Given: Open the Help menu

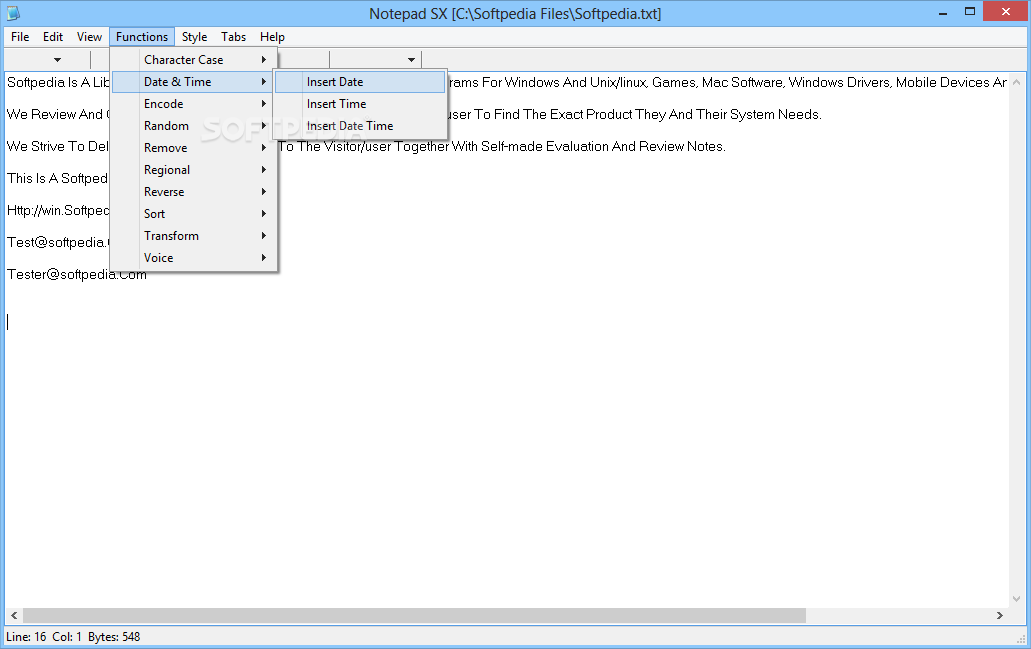Looking at the screenshot, I should (x=272, y=37).
